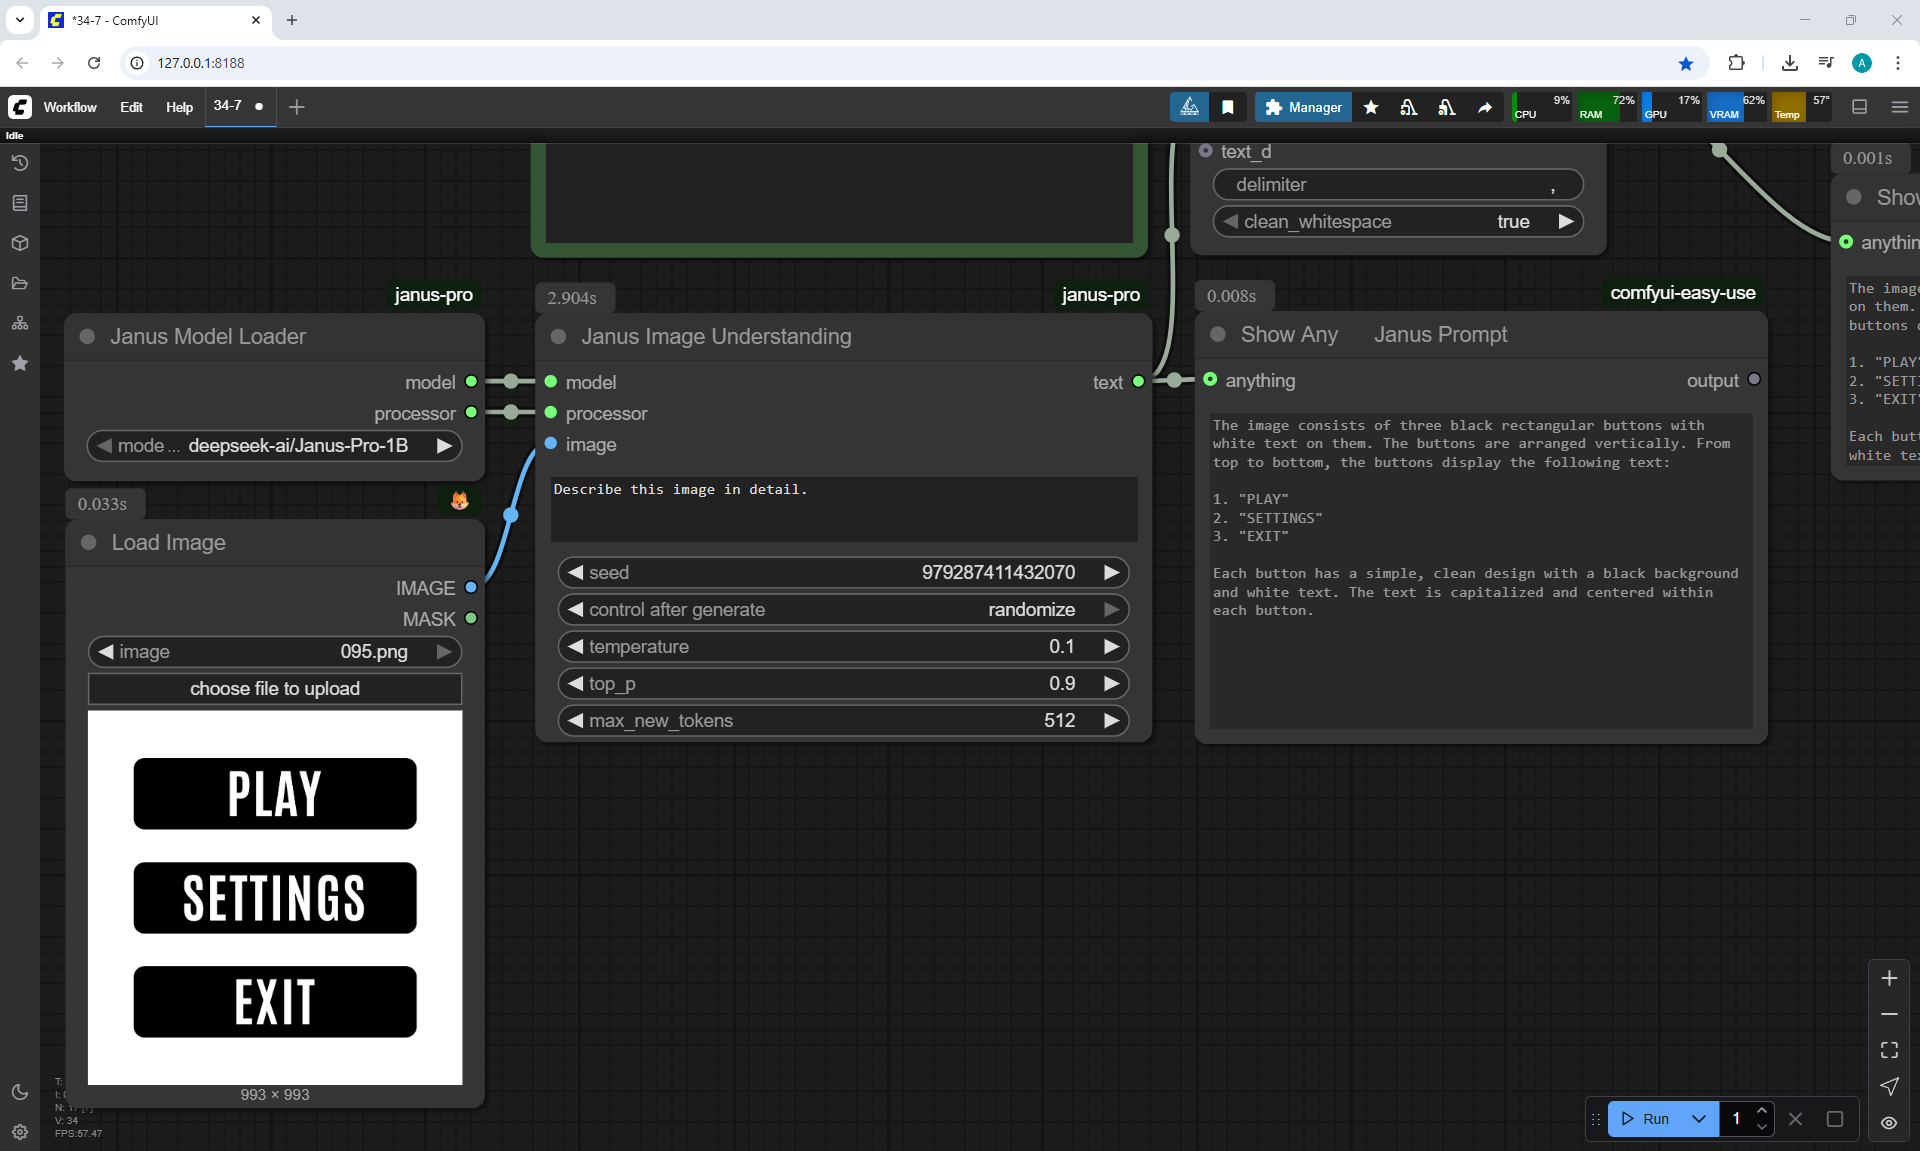Open the Manager button
The height and width of the screenshot is (1151, 1920).
click(x=1303, y=107)
